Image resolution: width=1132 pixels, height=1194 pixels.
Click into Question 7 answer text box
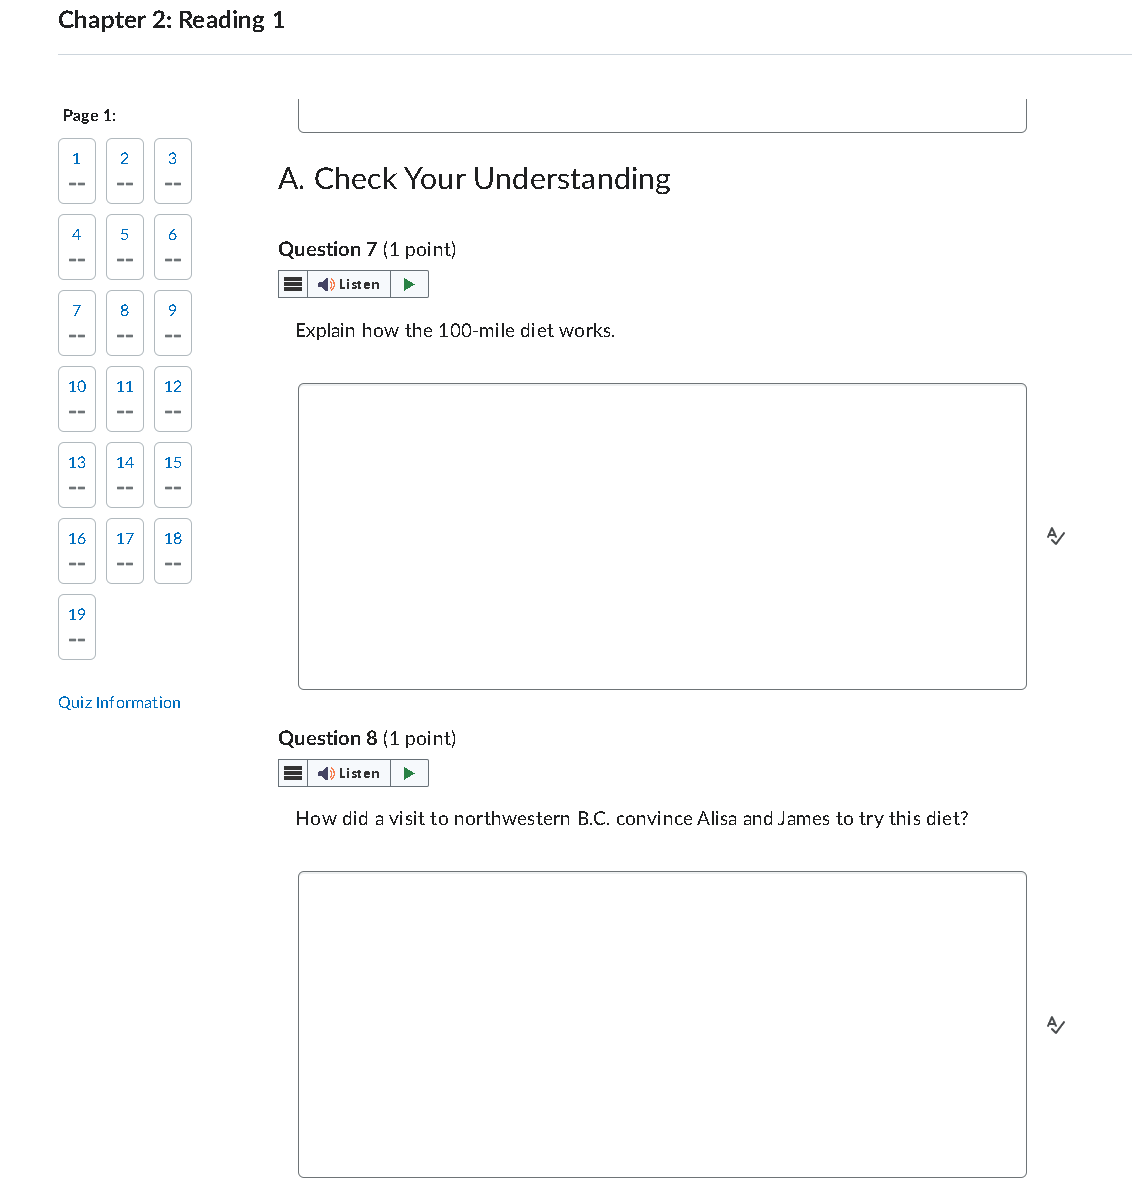[x=662, y=537]
